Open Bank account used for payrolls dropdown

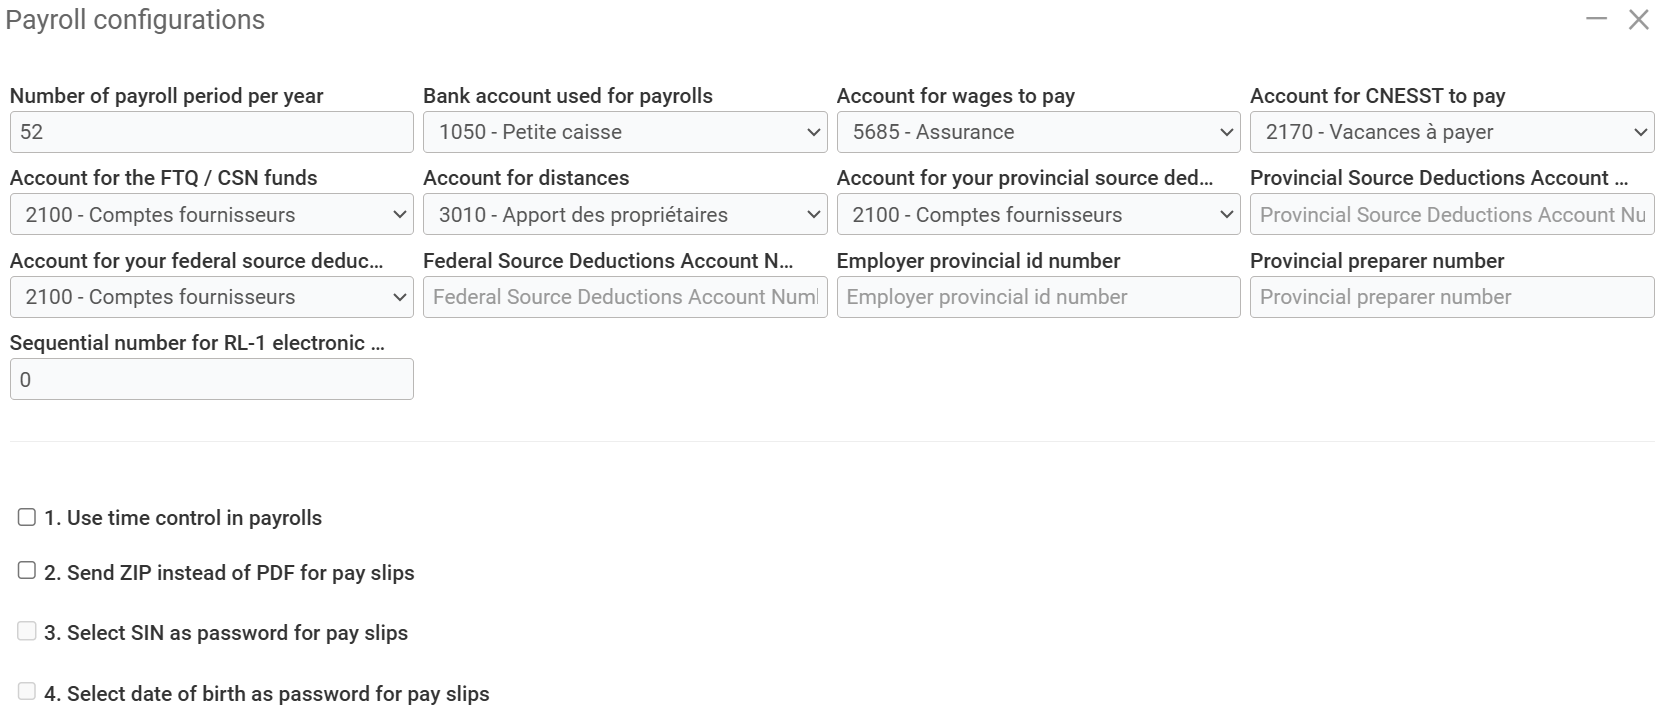click(x=625, y=132)
